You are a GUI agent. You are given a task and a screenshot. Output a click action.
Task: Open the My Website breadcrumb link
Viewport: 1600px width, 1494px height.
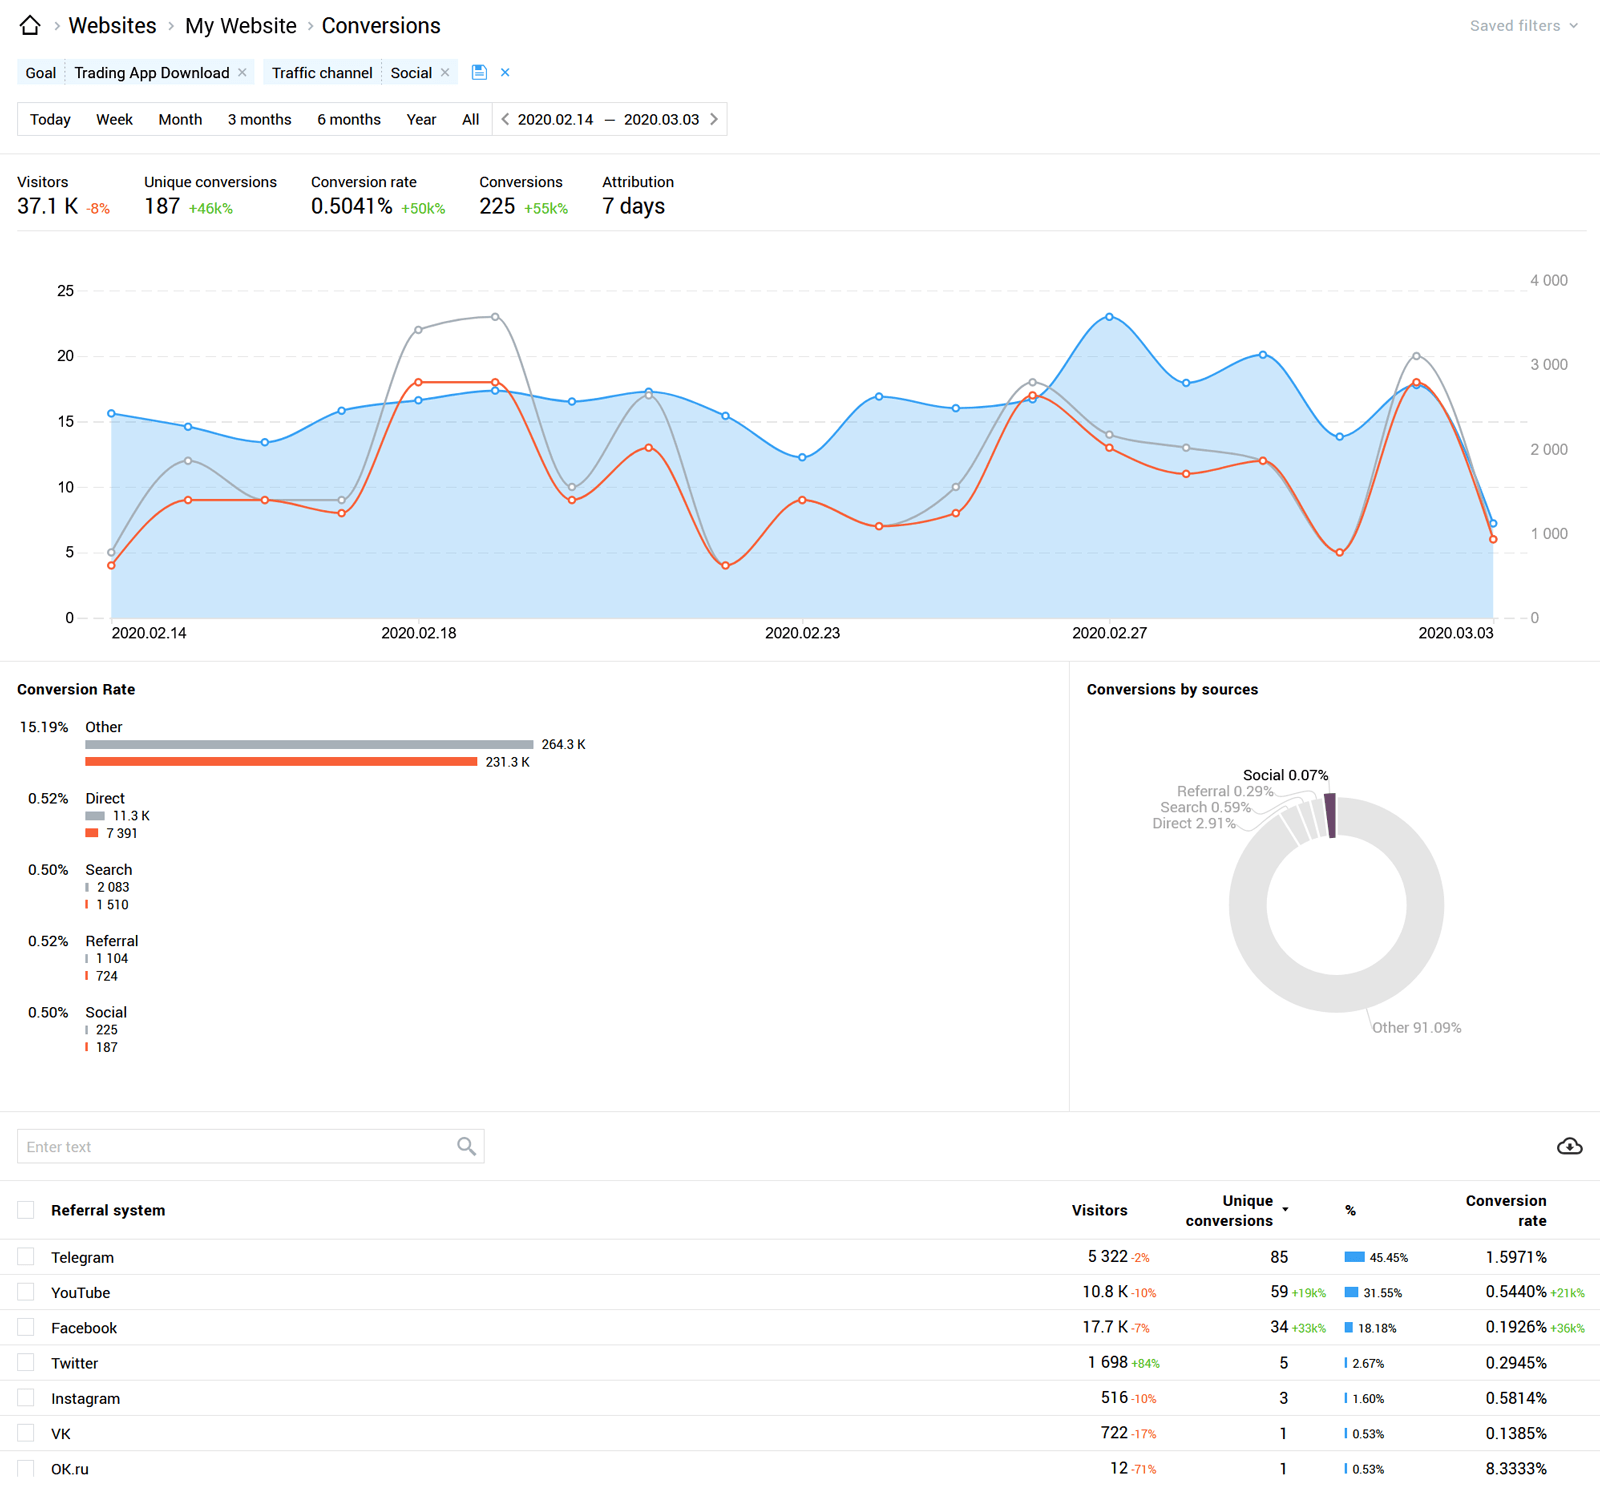[240, 25]
